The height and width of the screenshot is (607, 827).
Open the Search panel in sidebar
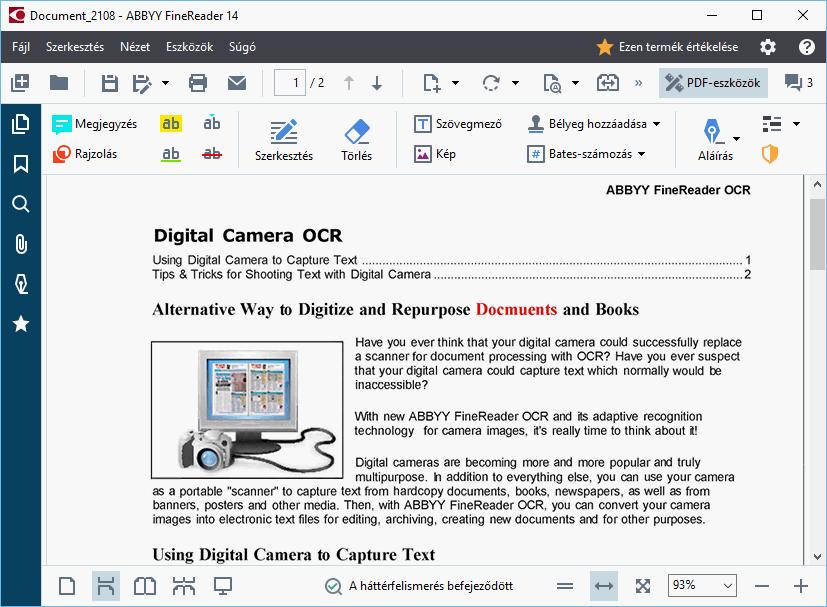click(x=21, y=204)
